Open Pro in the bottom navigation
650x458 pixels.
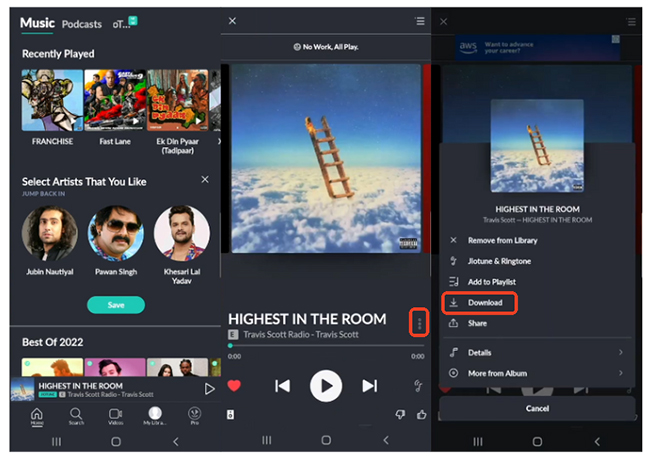tap(194, 415)
